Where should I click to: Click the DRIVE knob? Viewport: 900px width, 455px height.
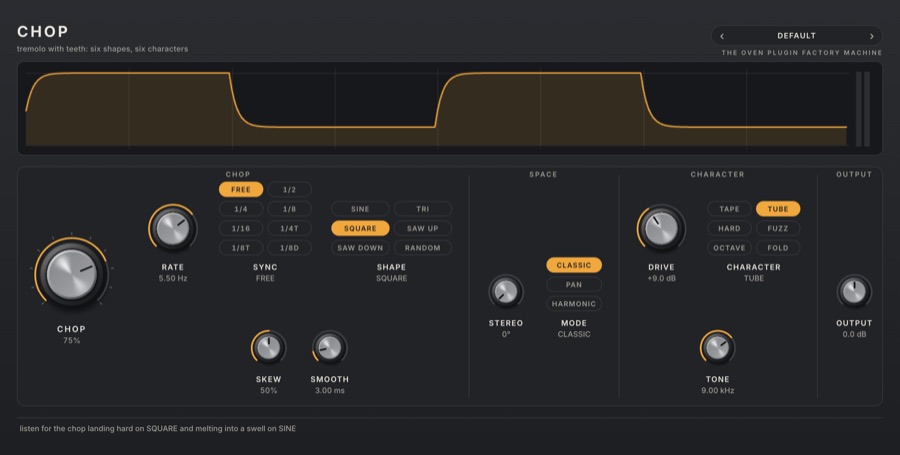pos(661,228)
